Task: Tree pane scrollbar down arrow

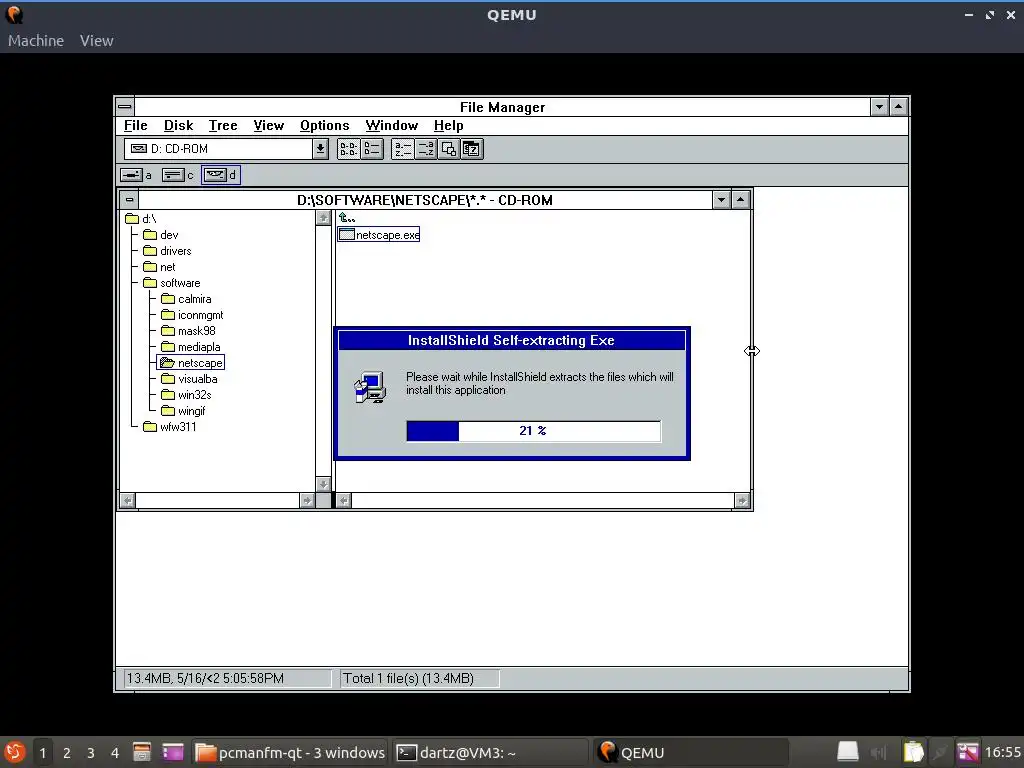Action: (x=323, y=484)
